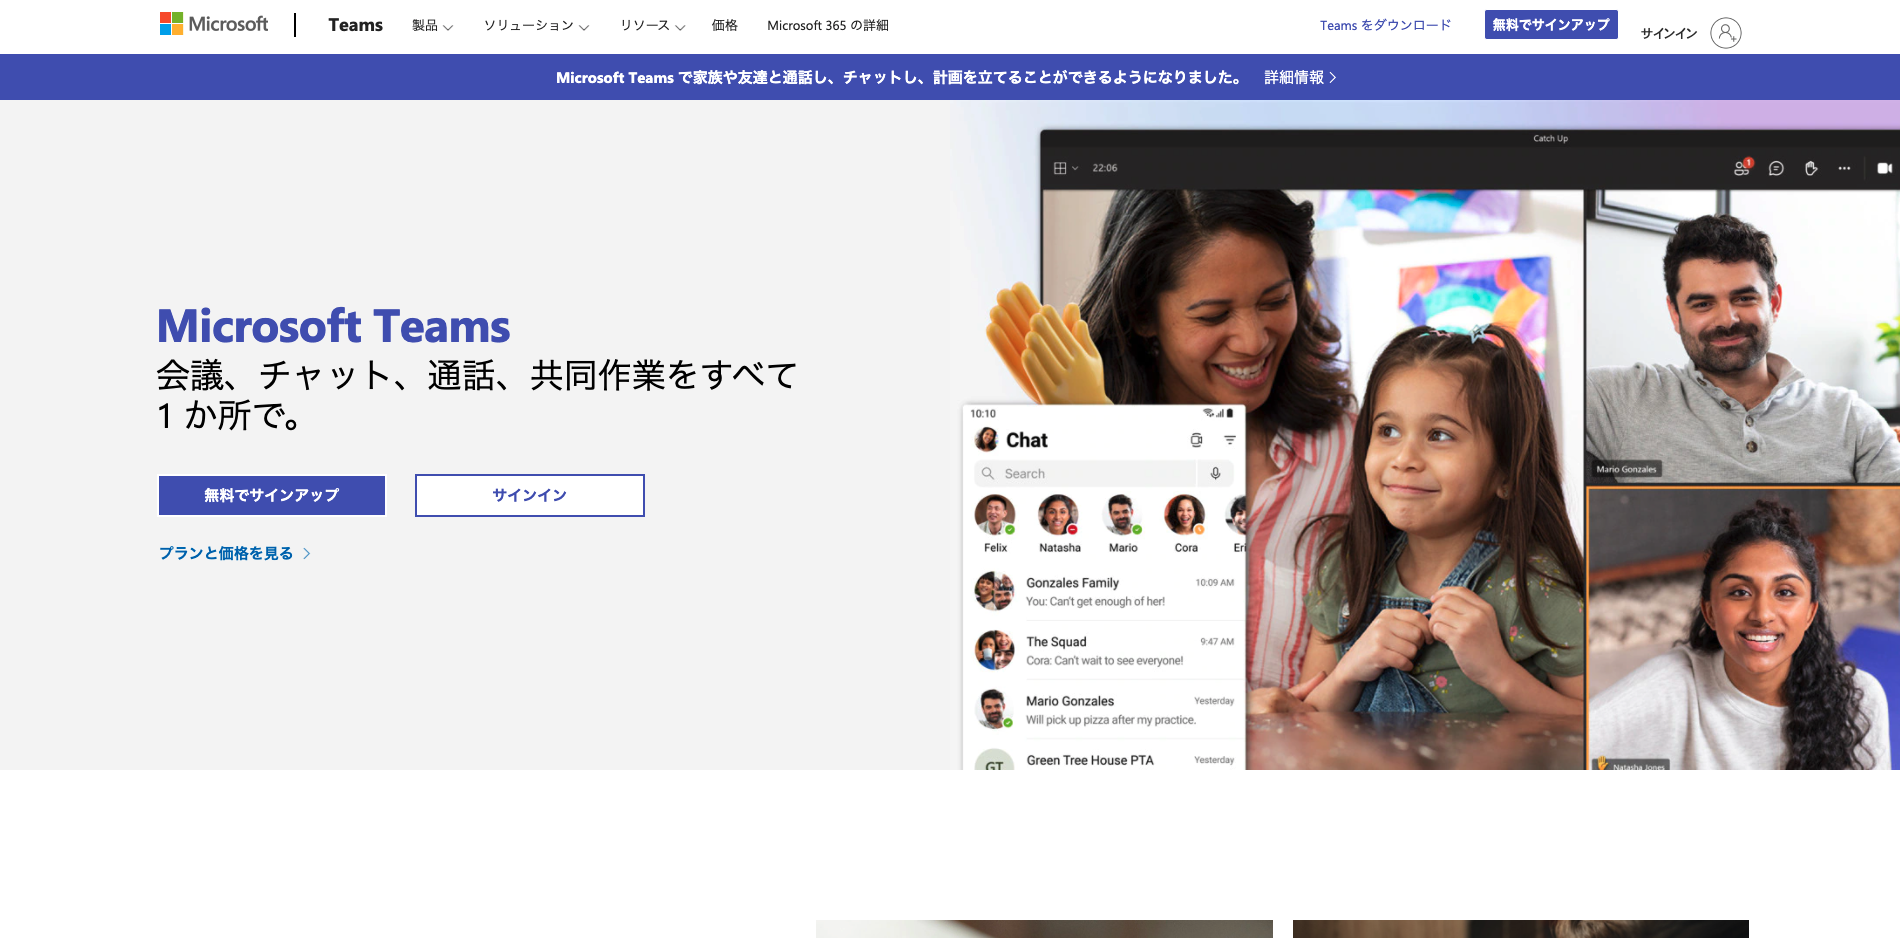Open the 価格 menu item
The height and width of the screenshot is (938, 1900).
(x=724, y=26)
